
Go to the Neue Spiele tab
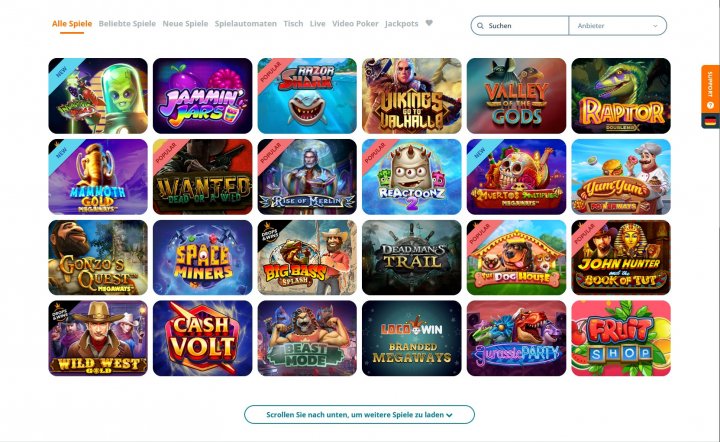(185, 23)
